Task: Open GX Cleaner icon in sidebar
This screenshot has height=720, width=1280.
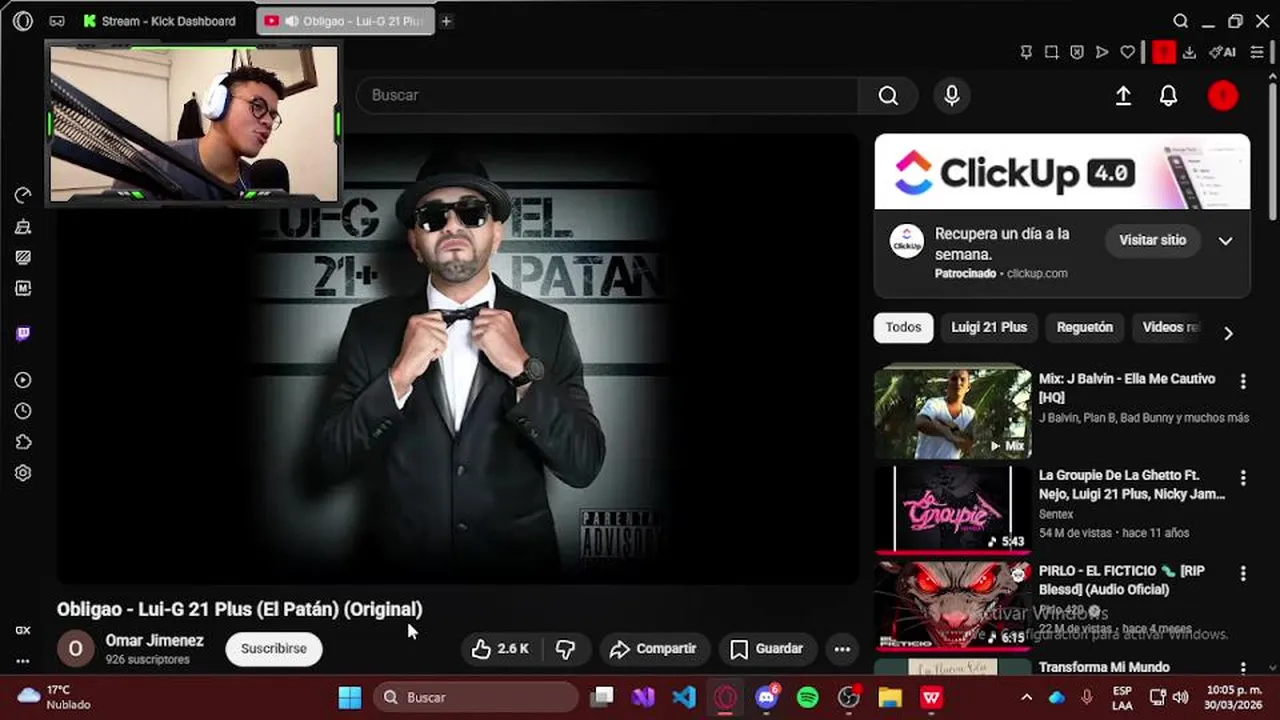Action: [x=23, y=227]
